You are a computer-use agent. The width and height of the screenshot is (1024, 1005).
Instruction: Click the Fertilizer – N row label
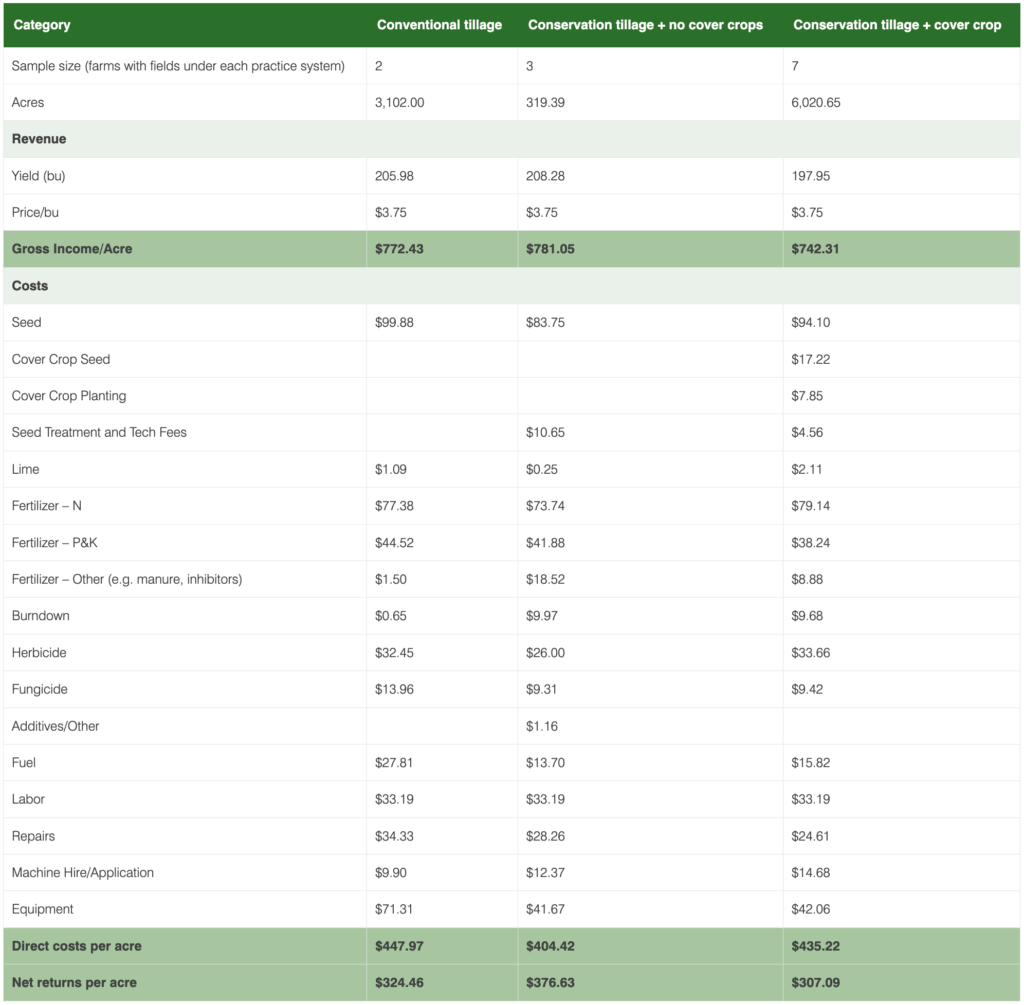pos(46,505)
